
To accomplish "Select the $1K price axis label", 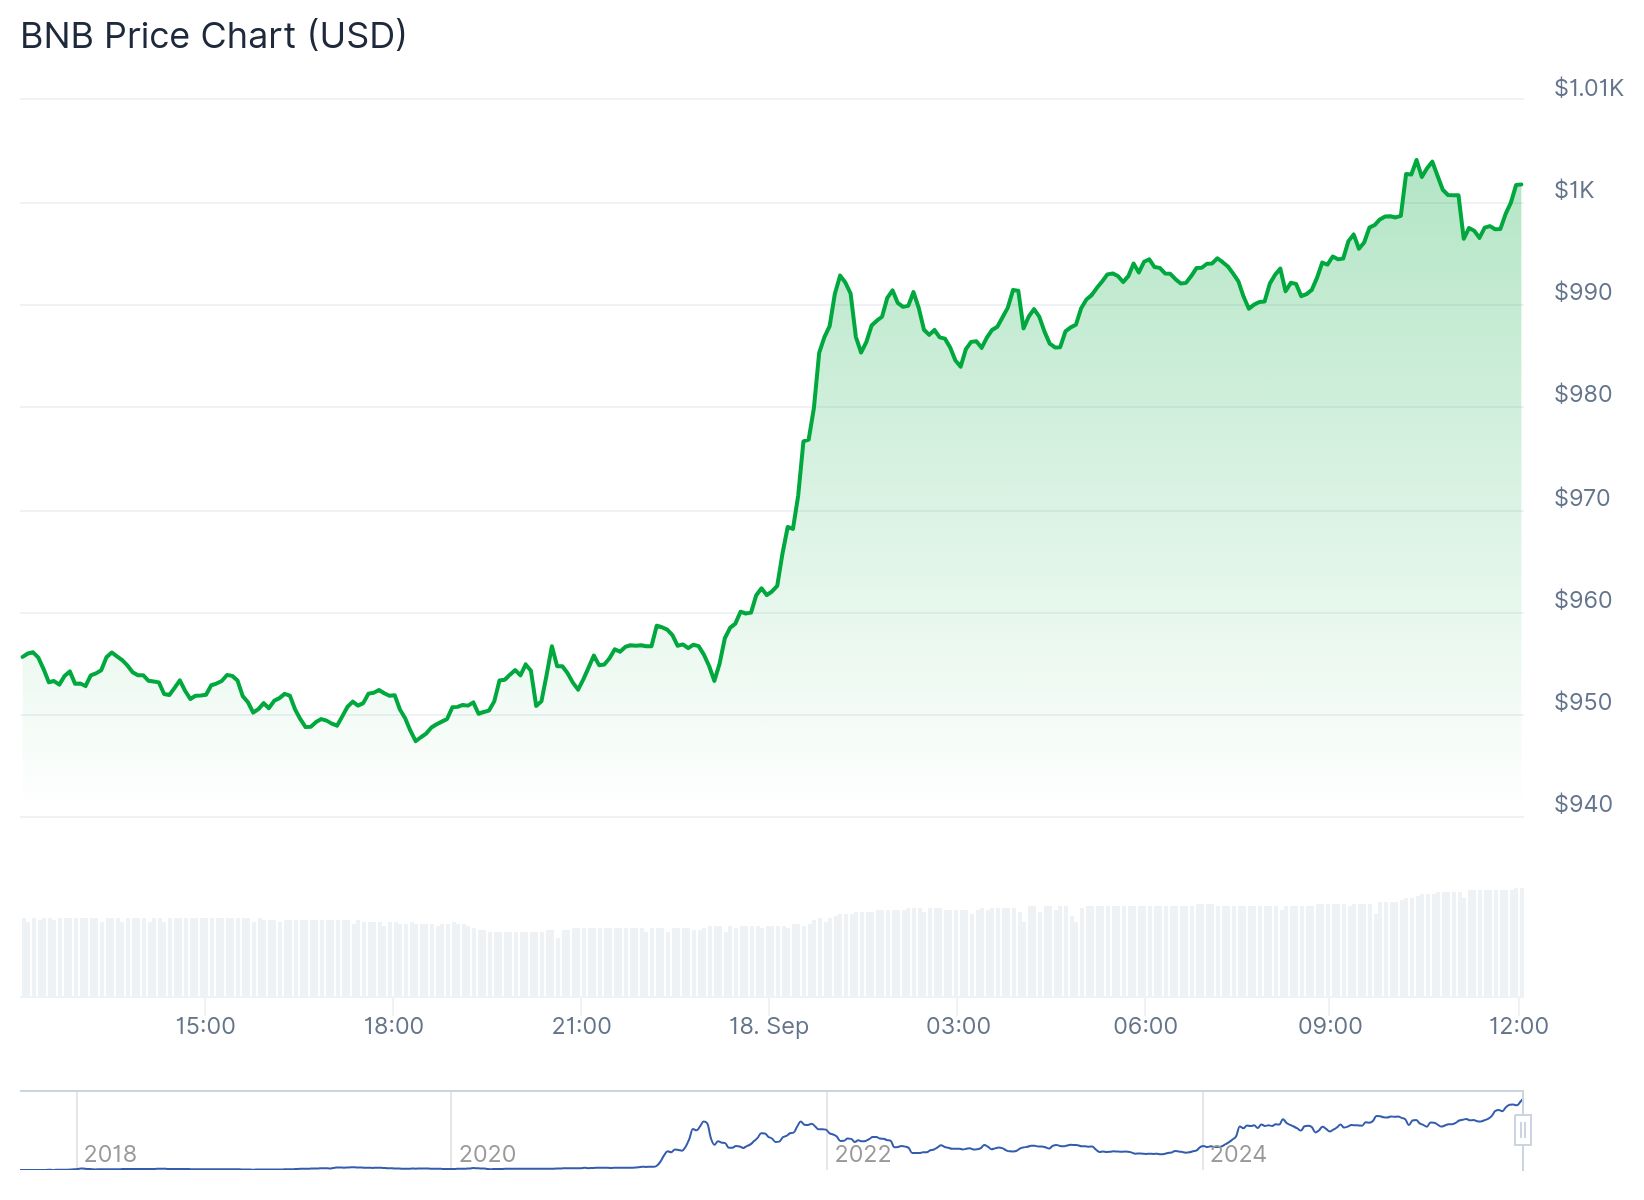I will pyautogui.click(x=1574, y=190).
